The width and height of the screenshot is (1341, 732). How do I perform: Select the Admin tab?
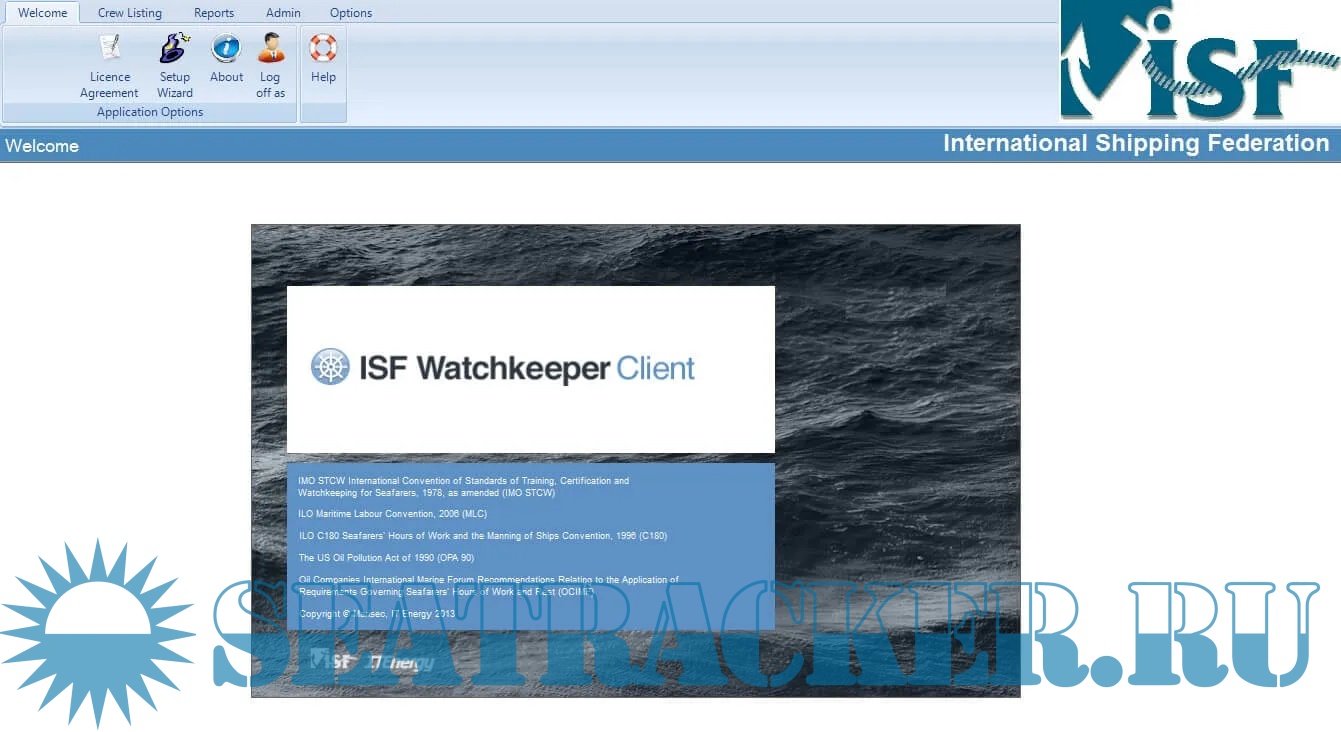pyautogui.click(x=283, y=13)
